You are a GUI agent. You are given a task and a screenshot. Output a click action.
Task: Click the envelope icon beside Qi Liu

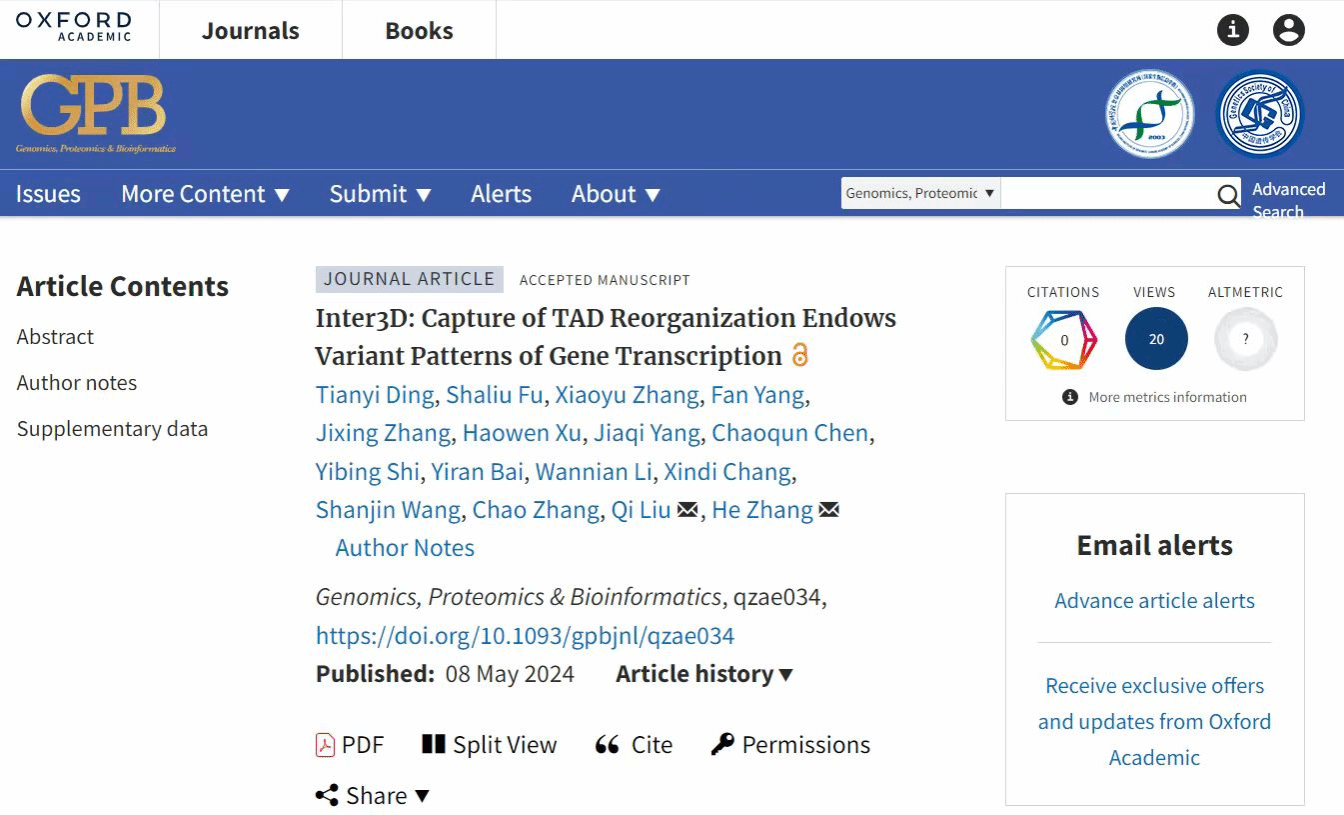point(688,510)
